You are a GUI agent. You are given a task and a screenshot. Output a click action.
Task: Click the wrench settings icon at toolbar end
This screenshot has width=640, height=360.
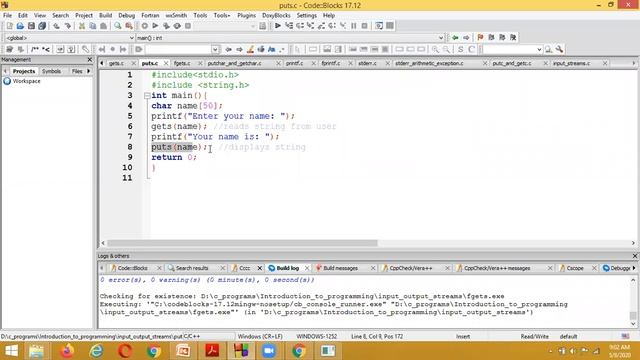pos(559,49)
